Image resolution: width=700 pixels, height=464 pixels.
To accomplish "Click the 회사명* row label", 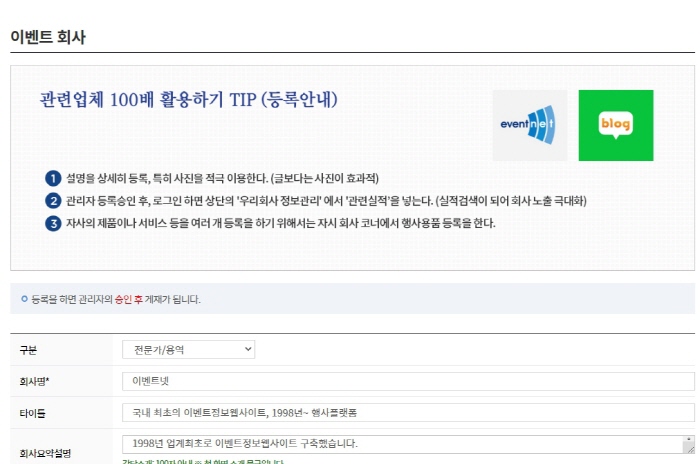I will [34, 381].
